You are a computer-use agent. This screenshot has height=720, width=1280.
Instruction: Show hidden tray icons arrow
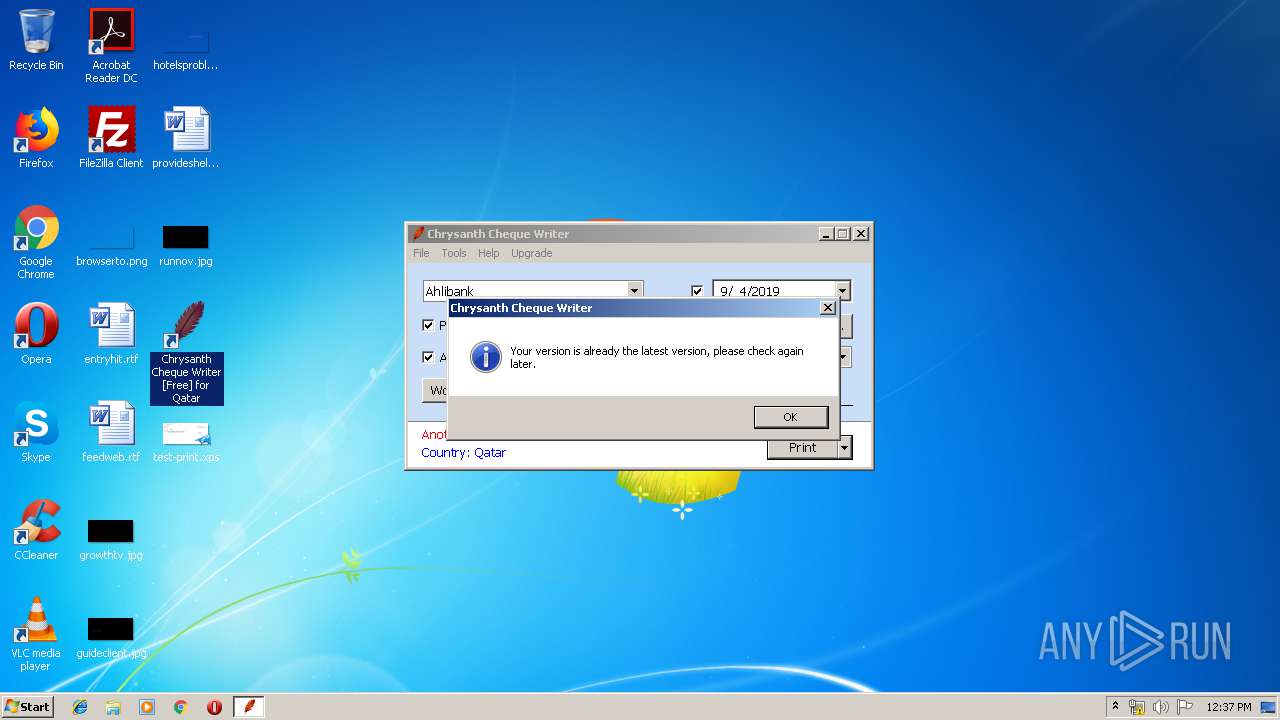[1115, 707]
